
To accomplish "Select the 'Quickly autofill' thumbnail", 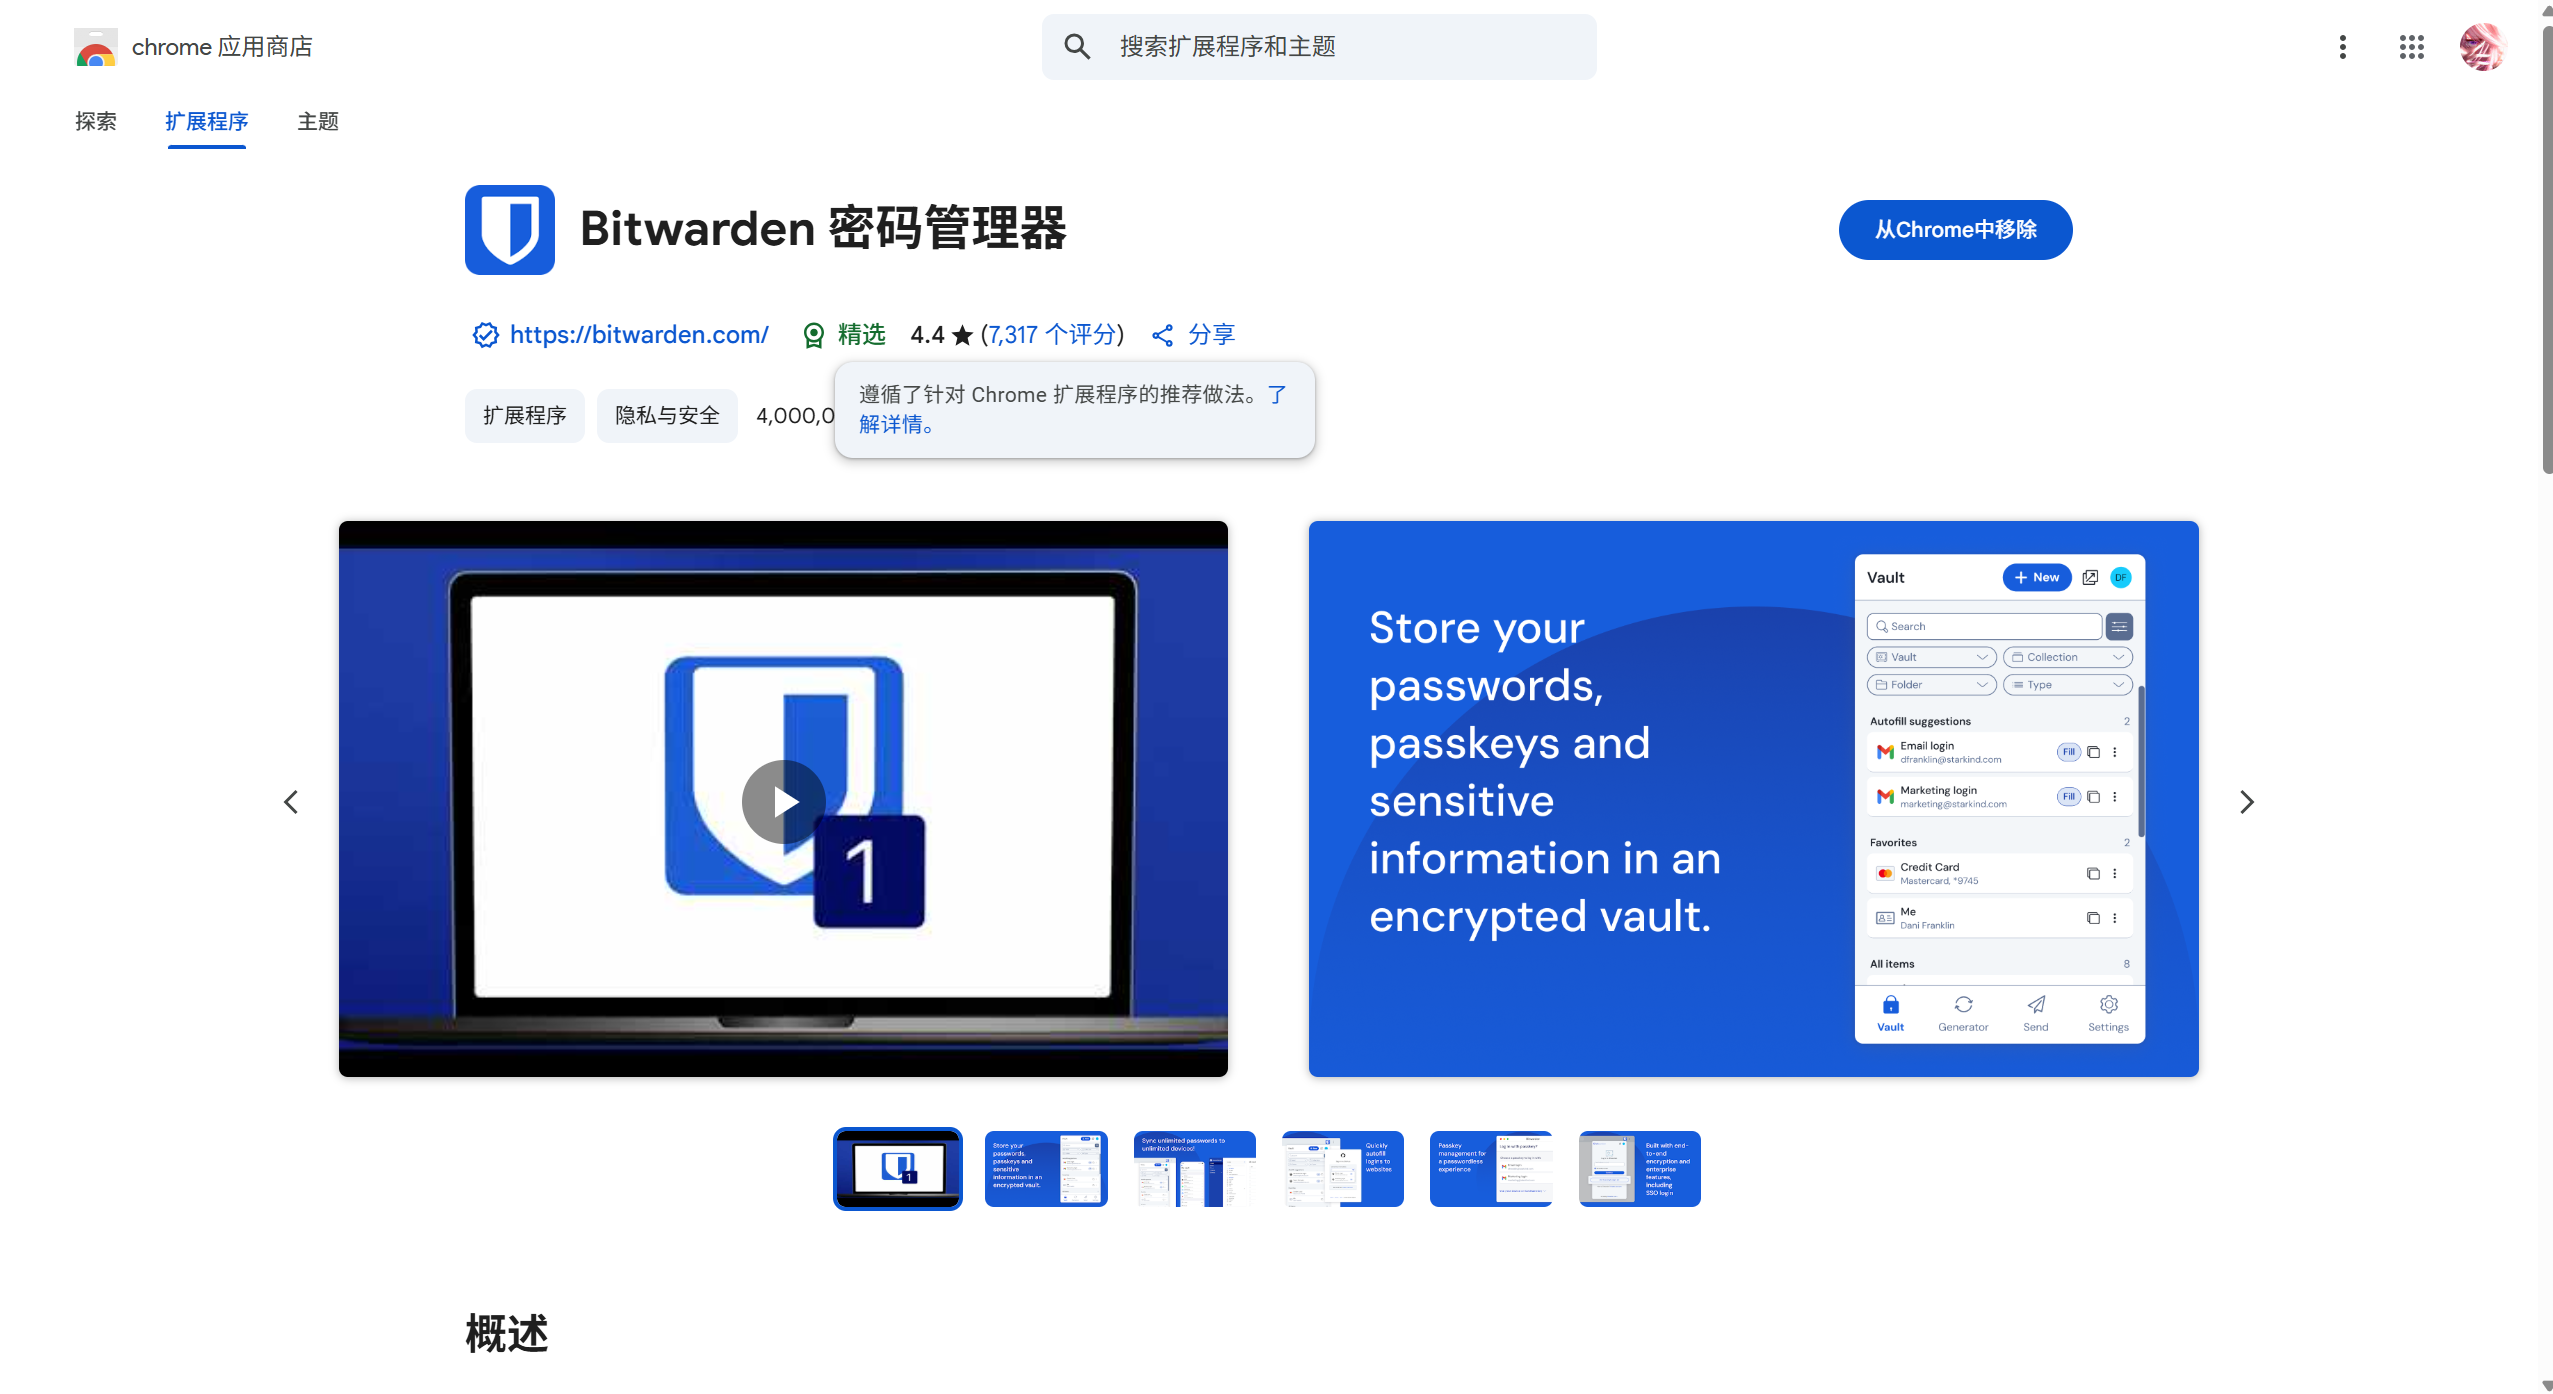I will pyautogui.click(x=1343, y=1168).
